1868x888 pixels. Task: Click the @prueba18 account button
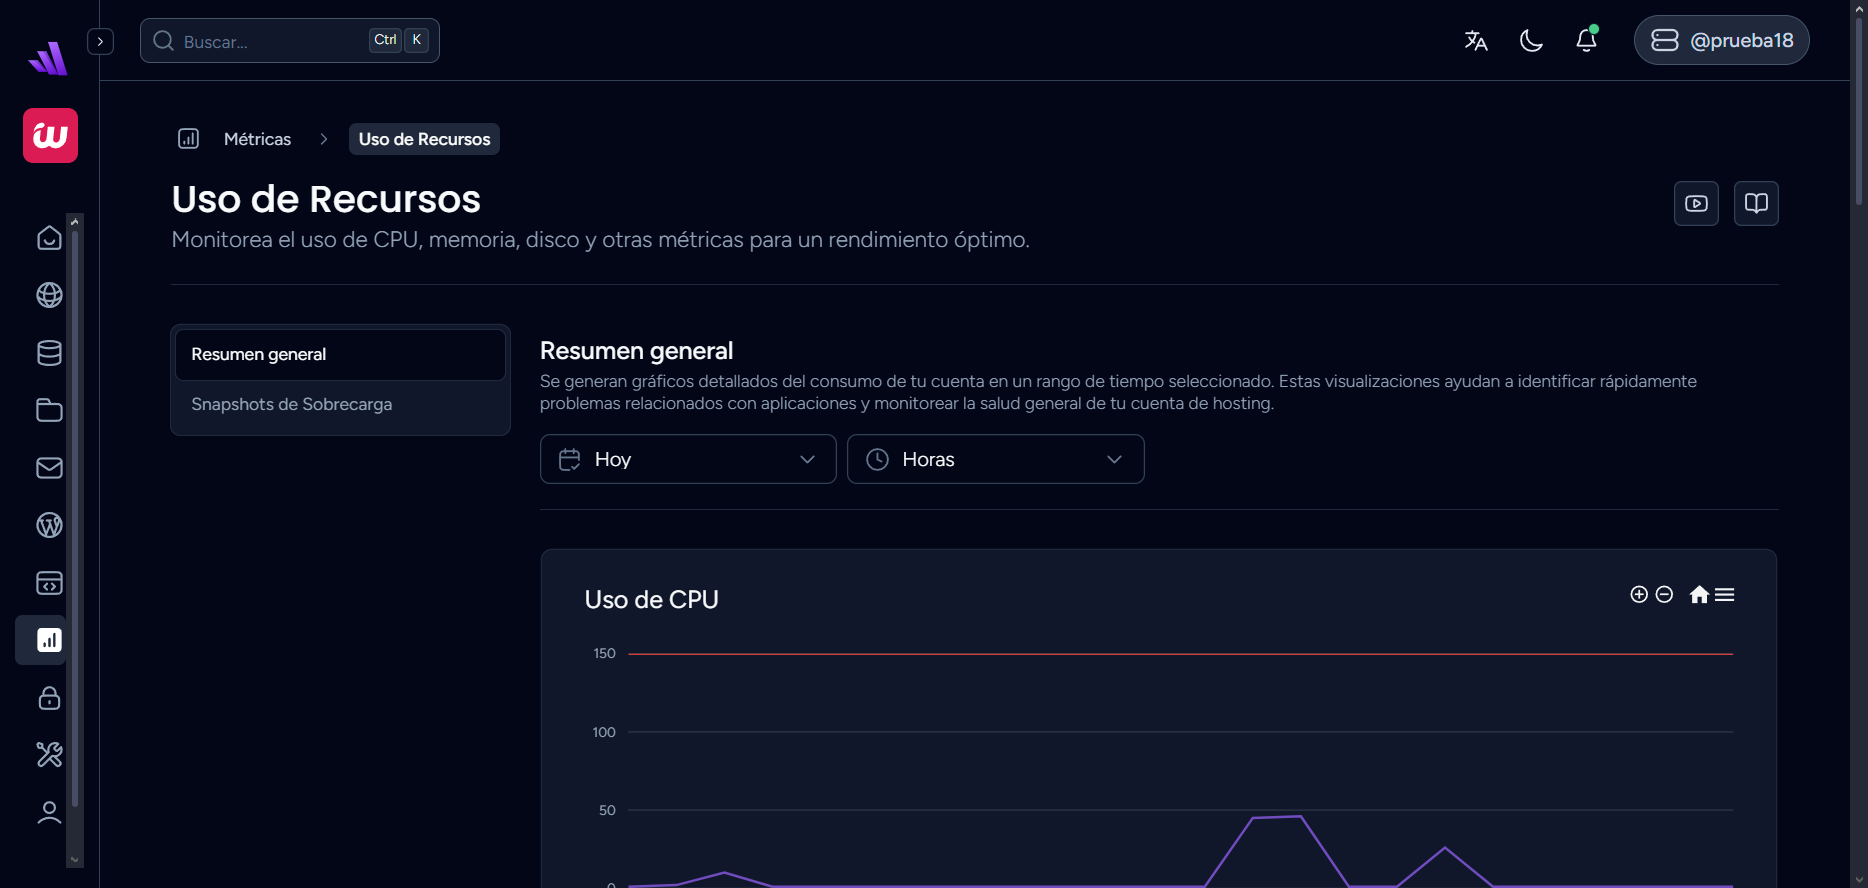pyautogui.click(x=1721, y=40)
